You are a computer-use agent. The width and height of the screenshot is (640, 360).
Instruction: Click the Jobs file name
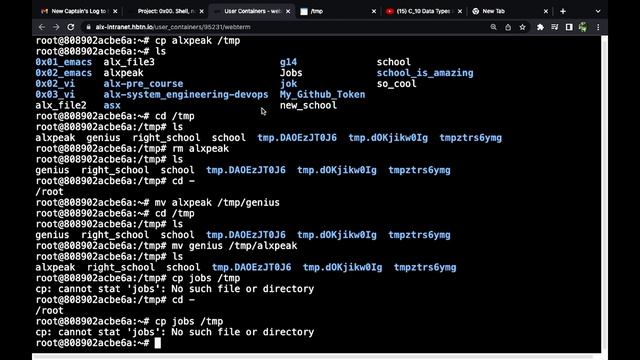pos(291,73)
